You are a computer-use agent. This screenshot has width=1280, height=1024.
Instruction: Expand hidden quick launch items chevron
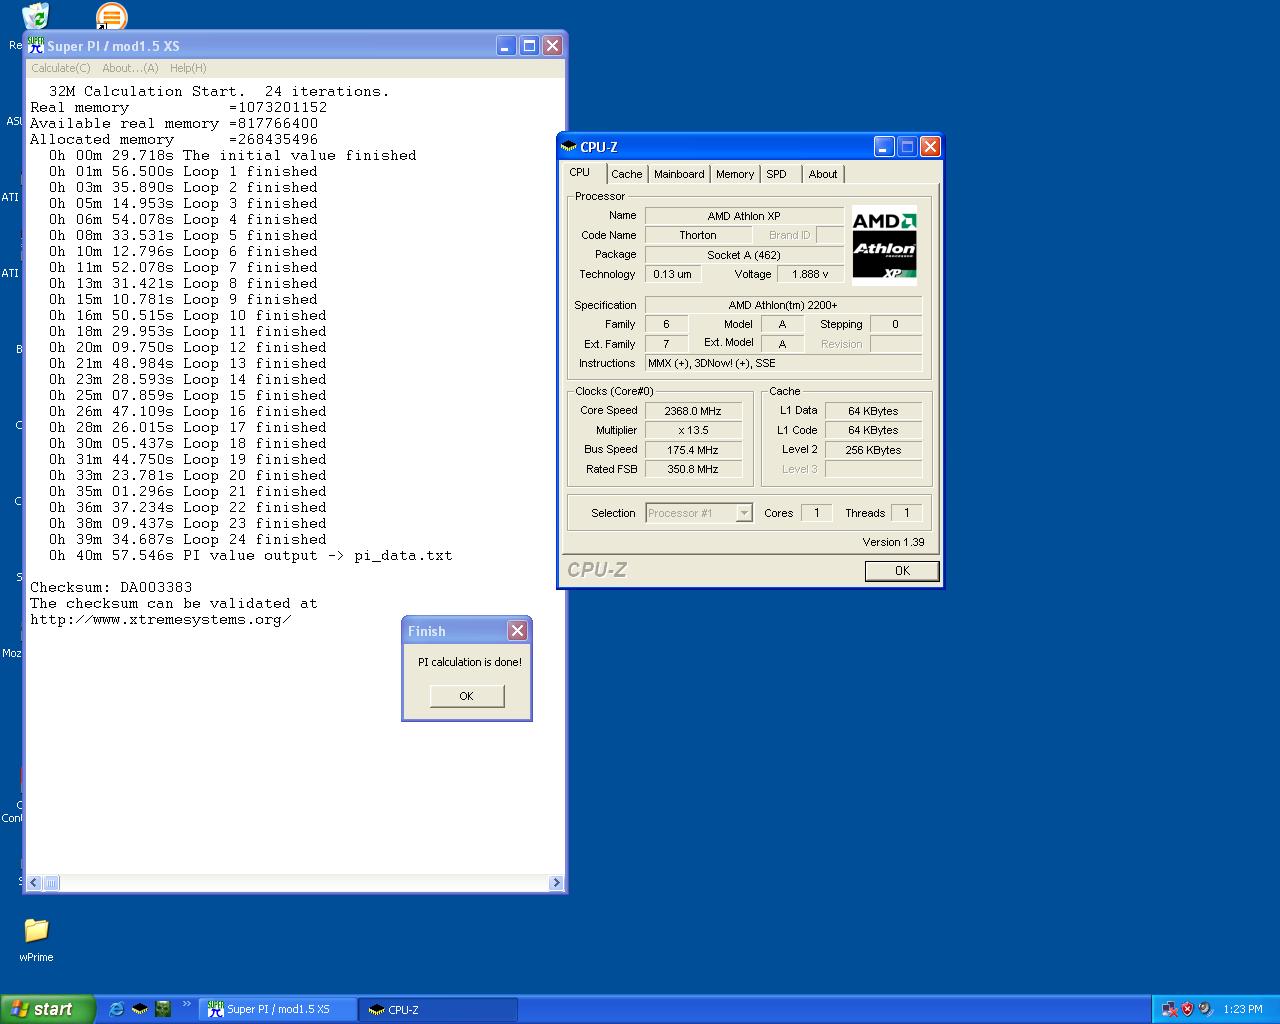tap(186, 1005)
